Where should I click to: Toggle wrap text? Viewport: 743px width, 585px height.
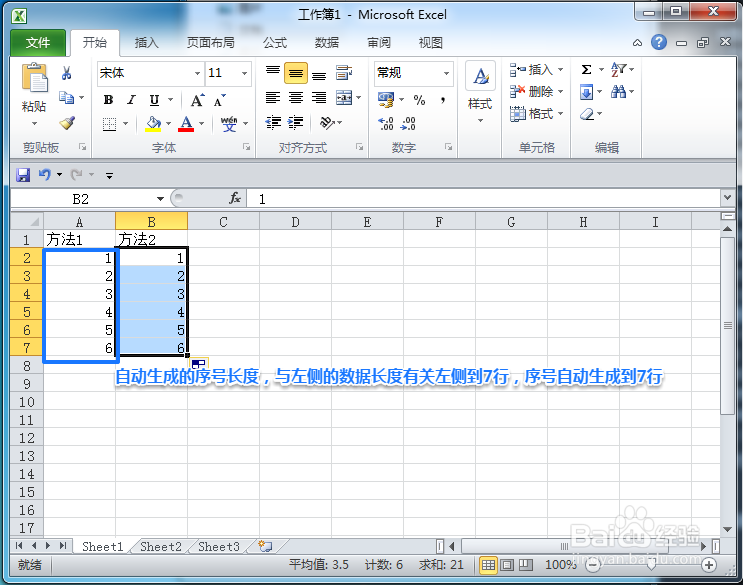344,73
